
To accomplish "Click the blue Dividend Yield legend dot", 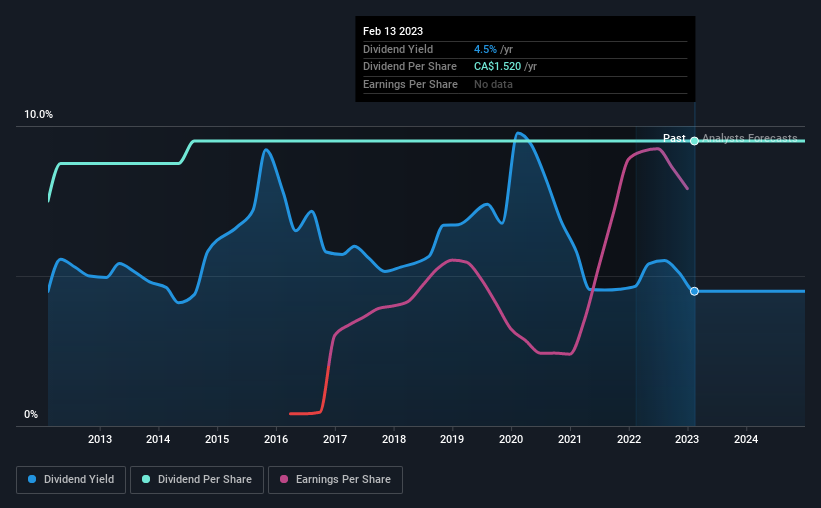I will coord(32,479).
